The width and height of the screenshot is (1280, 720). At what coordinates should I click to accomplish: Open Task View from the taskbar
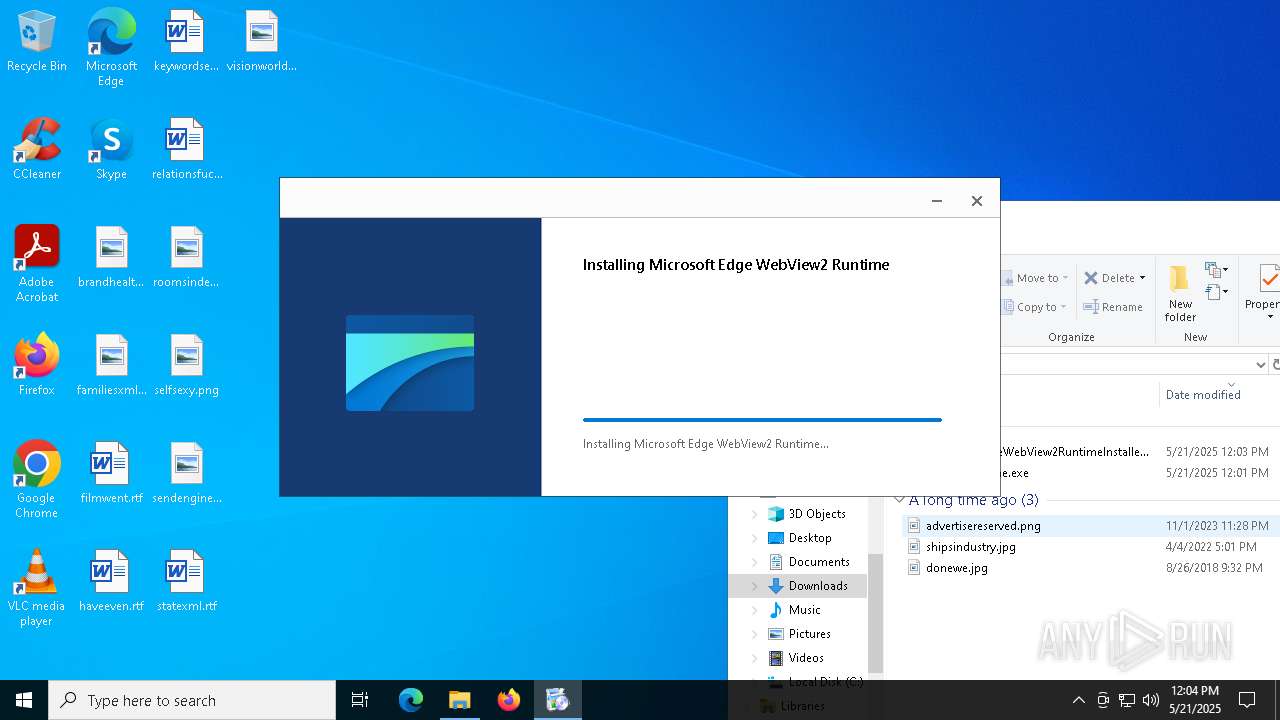click(x=360, y=700)
